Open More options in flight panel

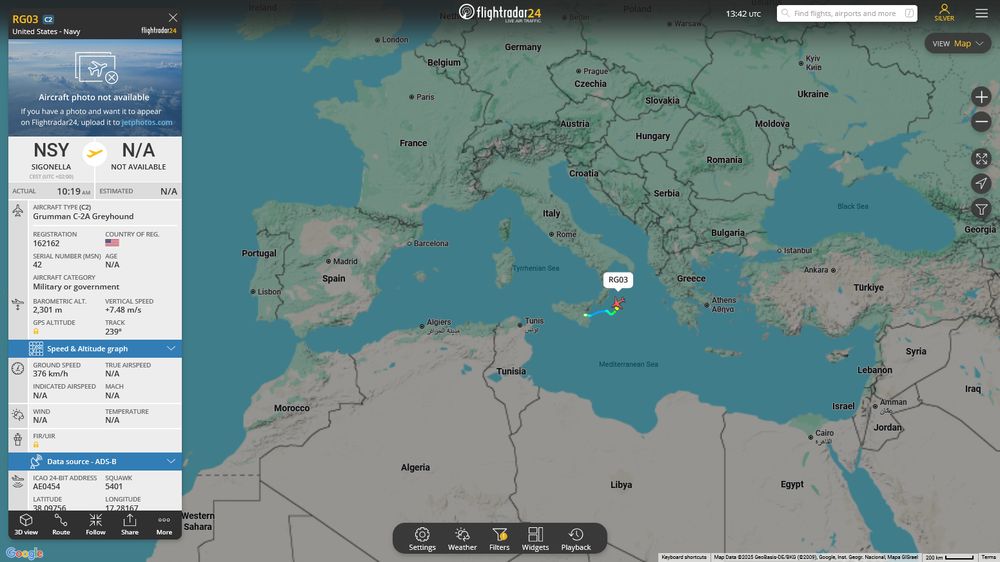click(164, 524)
